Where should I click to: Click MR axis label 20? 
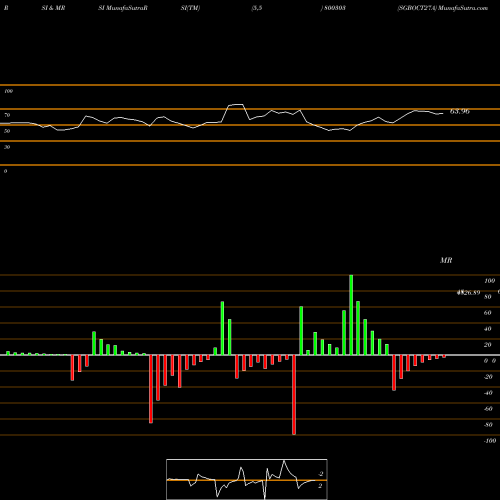pos(488,345)
